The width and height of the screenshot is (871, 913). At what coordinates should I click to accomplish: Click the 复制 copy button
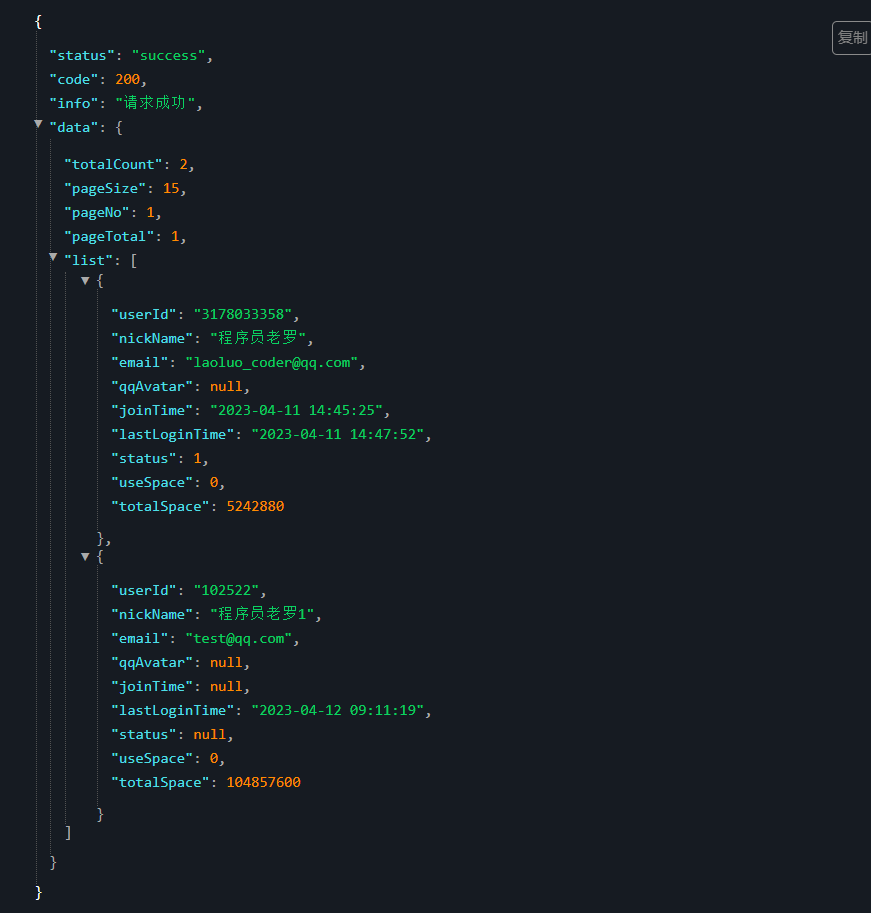(852, 38)
